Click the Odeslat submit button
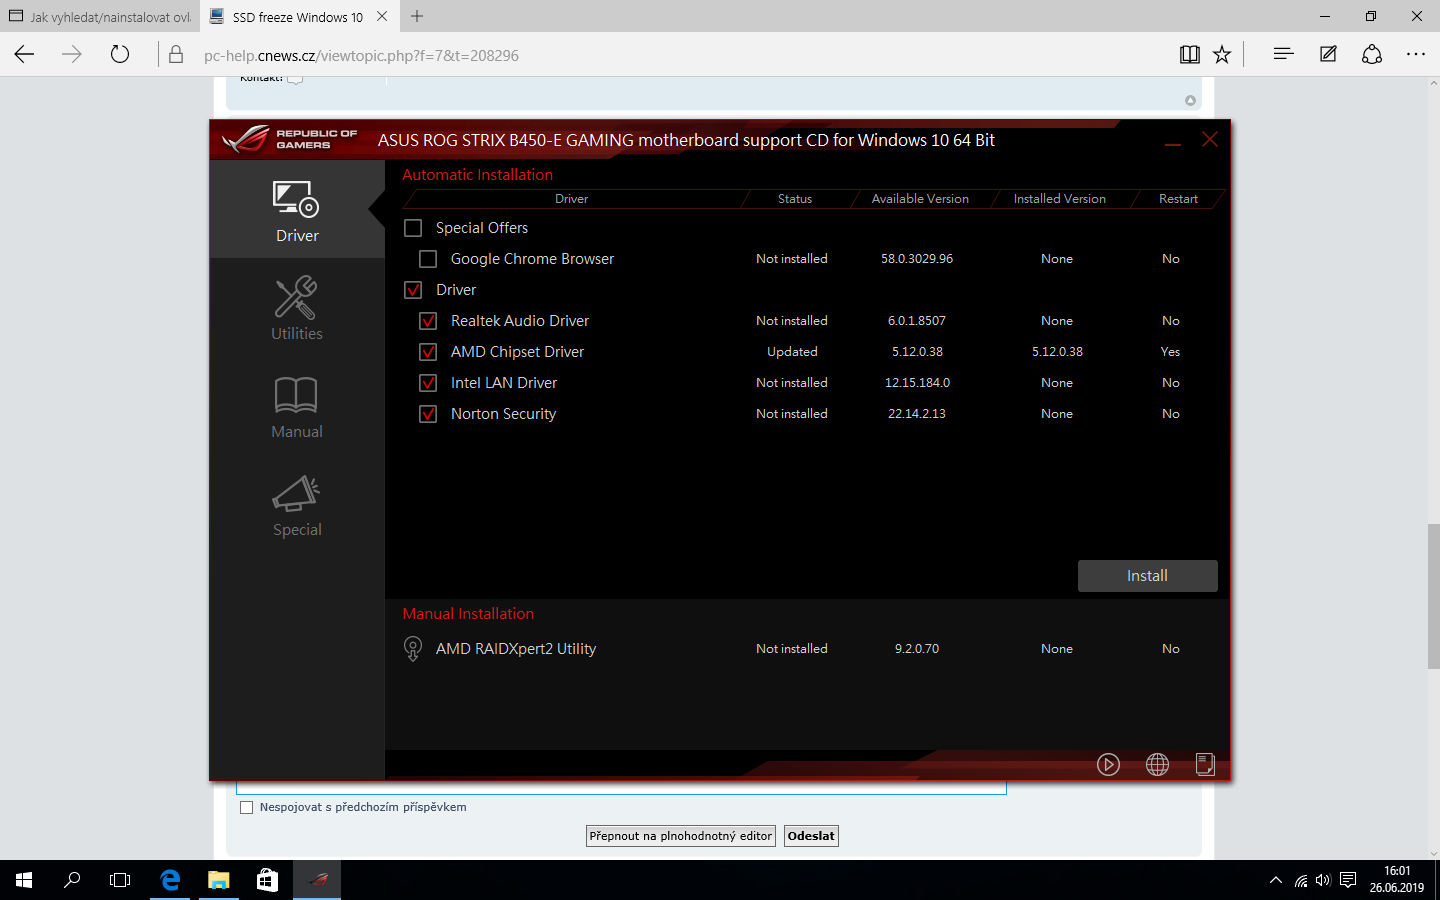The image size is (1440, 900). [x=811, y=836]
